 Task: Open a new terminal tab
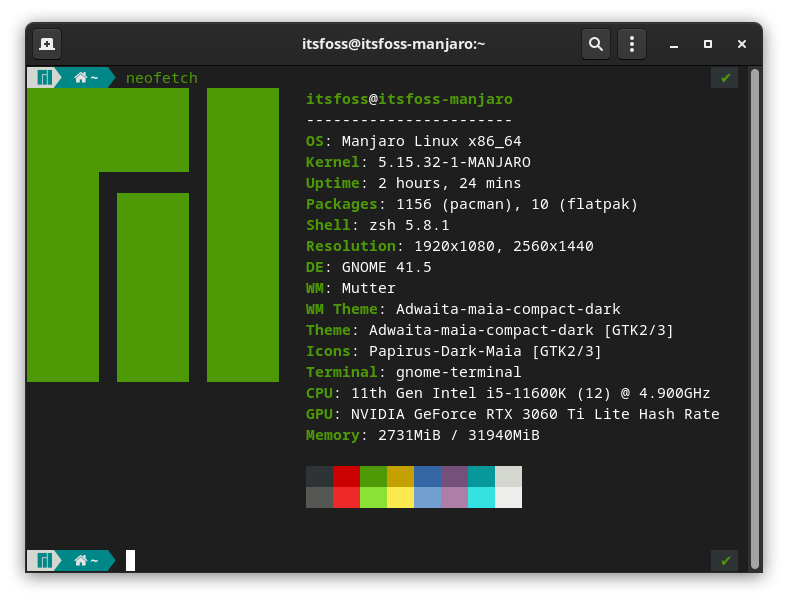(x=47, y=44)
